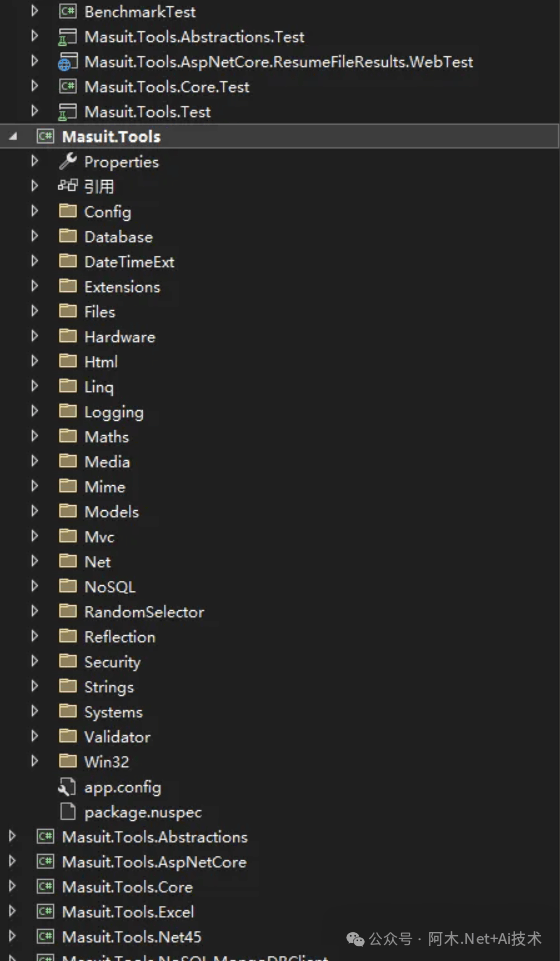Select the Masuit.Tools.Net45 project
This screenshot has width=560, height=961.
coord(132,936)
